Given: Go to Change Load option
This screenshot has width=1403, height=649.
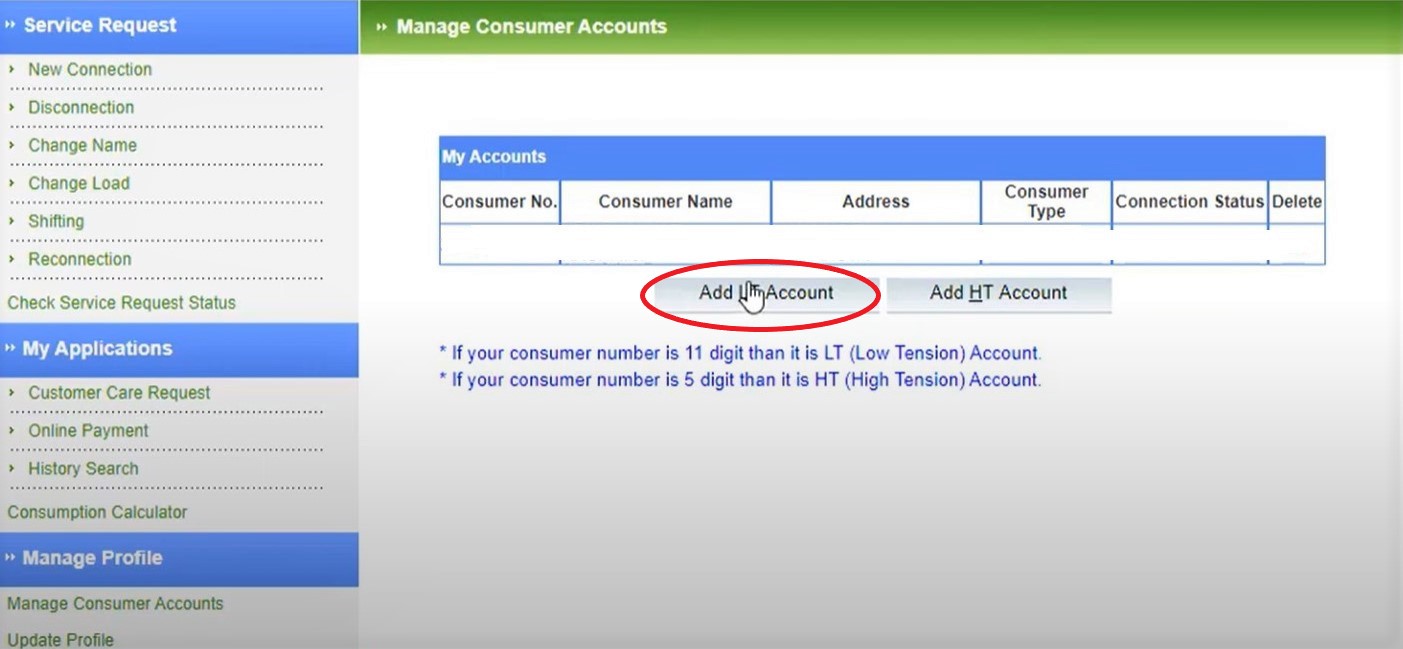Looking at the screenshot, I should click(79, 184).
